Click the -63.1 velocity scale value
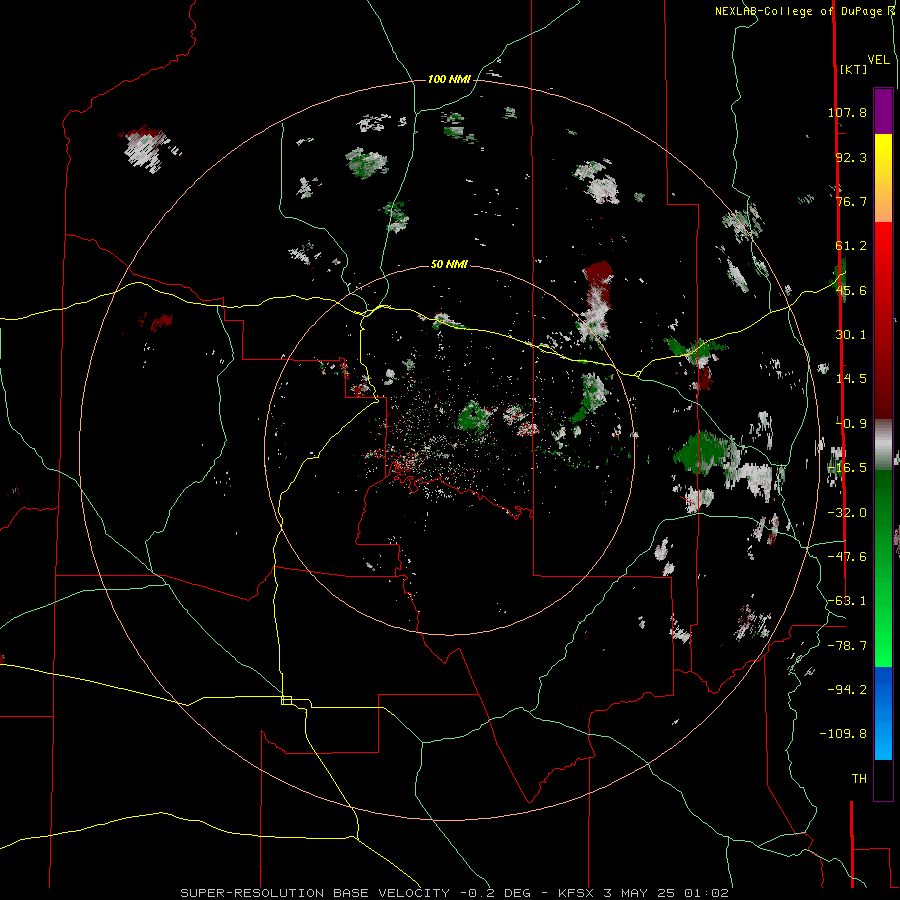This screenshot has height=900, width=900. (x=847, y=601)
